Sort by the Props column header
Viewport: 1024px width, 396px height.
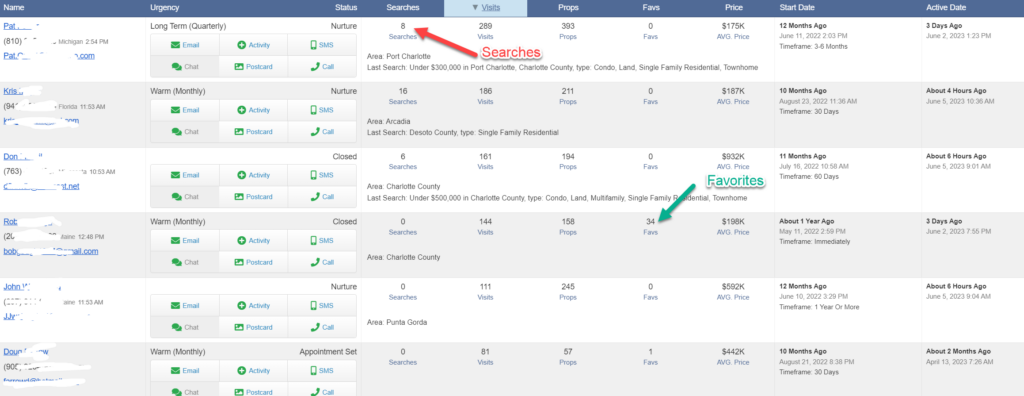click(x=568, y=8)
